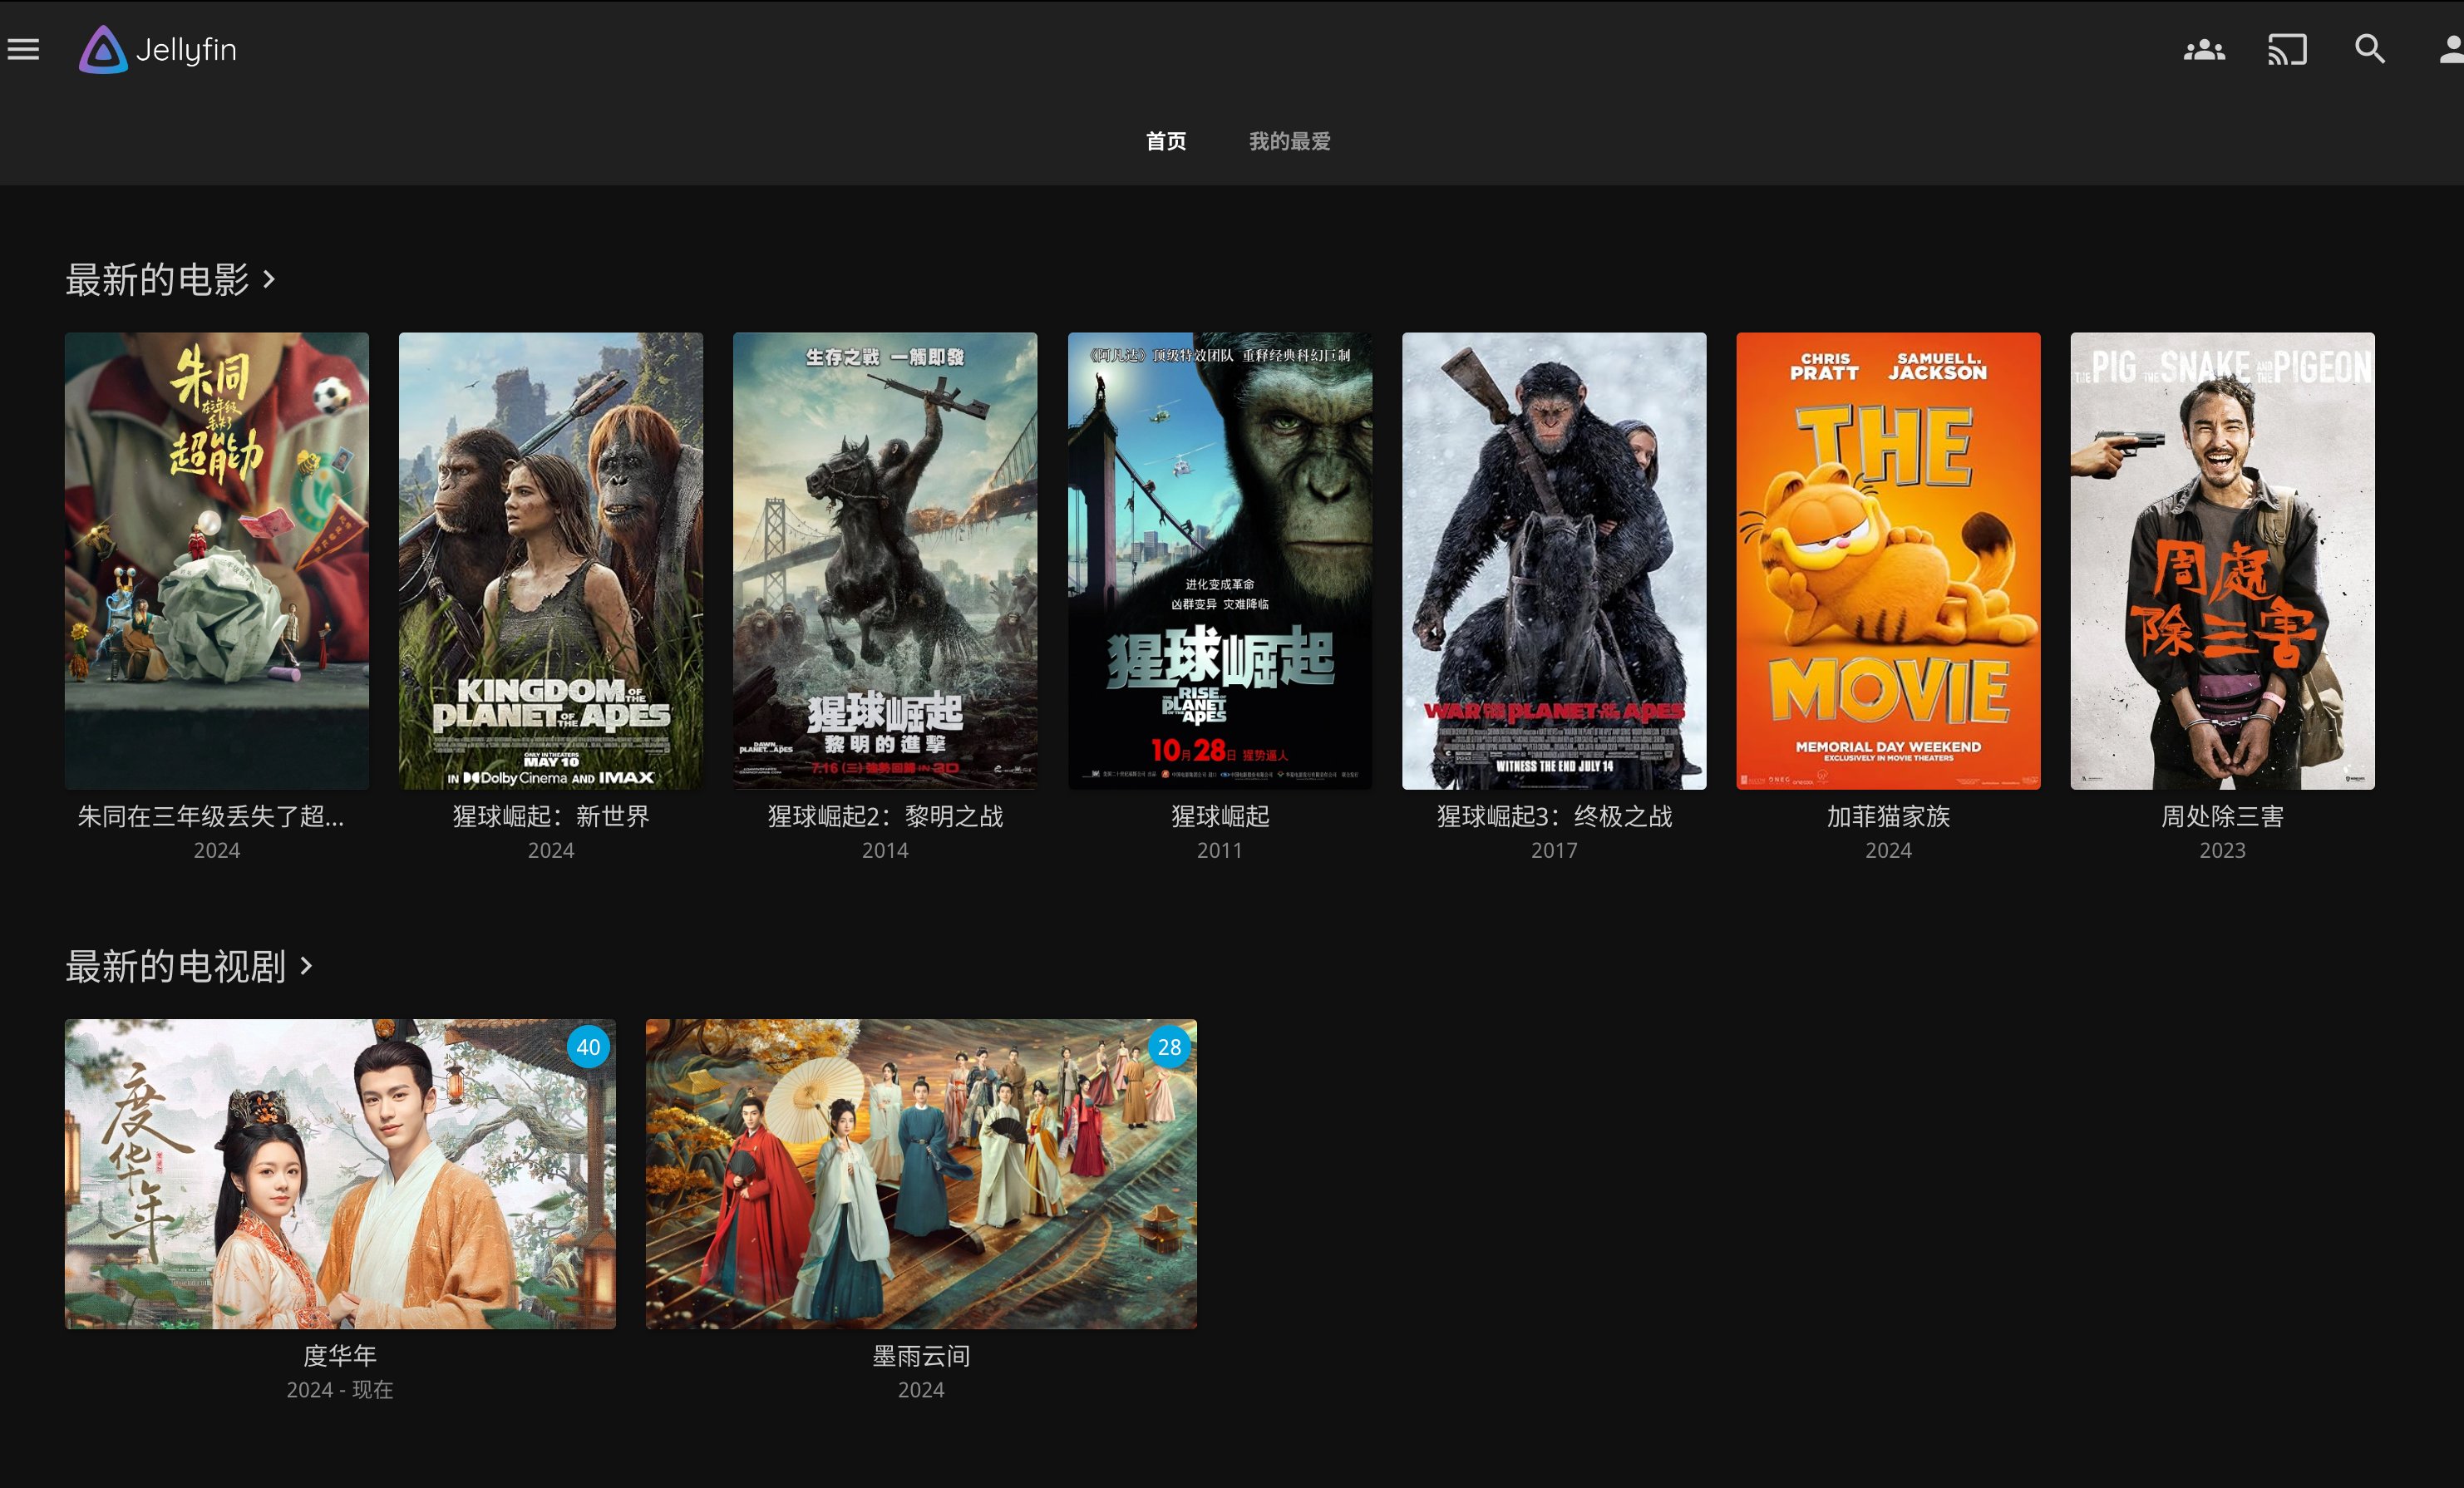Screen dimensions: 2464x1488
Task: Switch to the 首页 tab
Action: point(1166,141)
